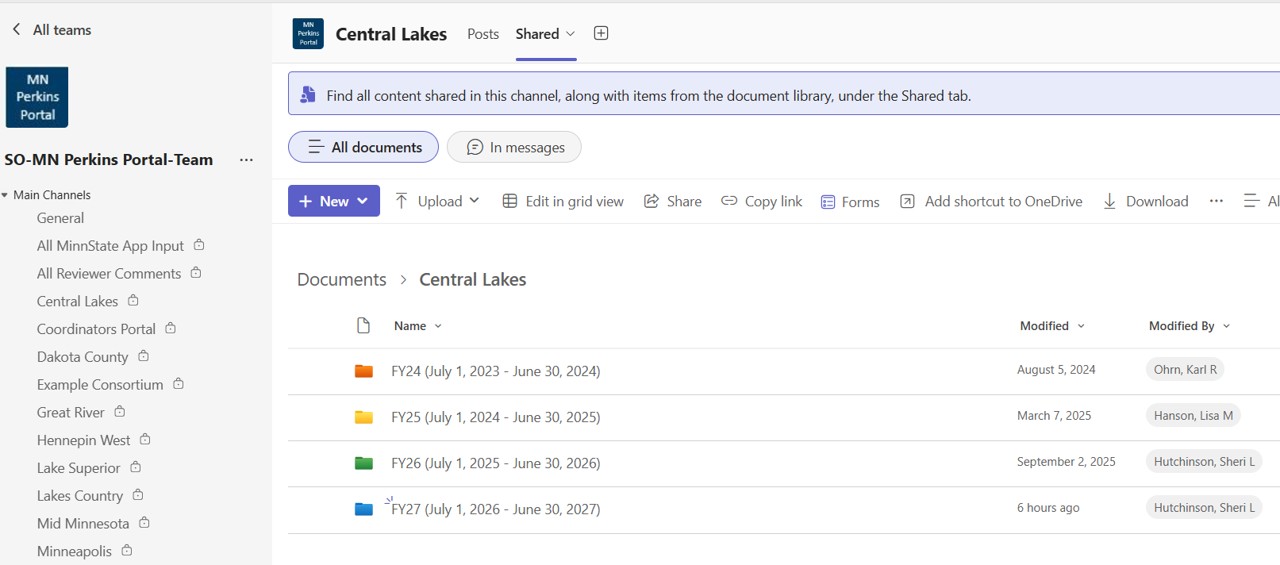
Task: Collapse the Main Channels section
Action: 5,195
